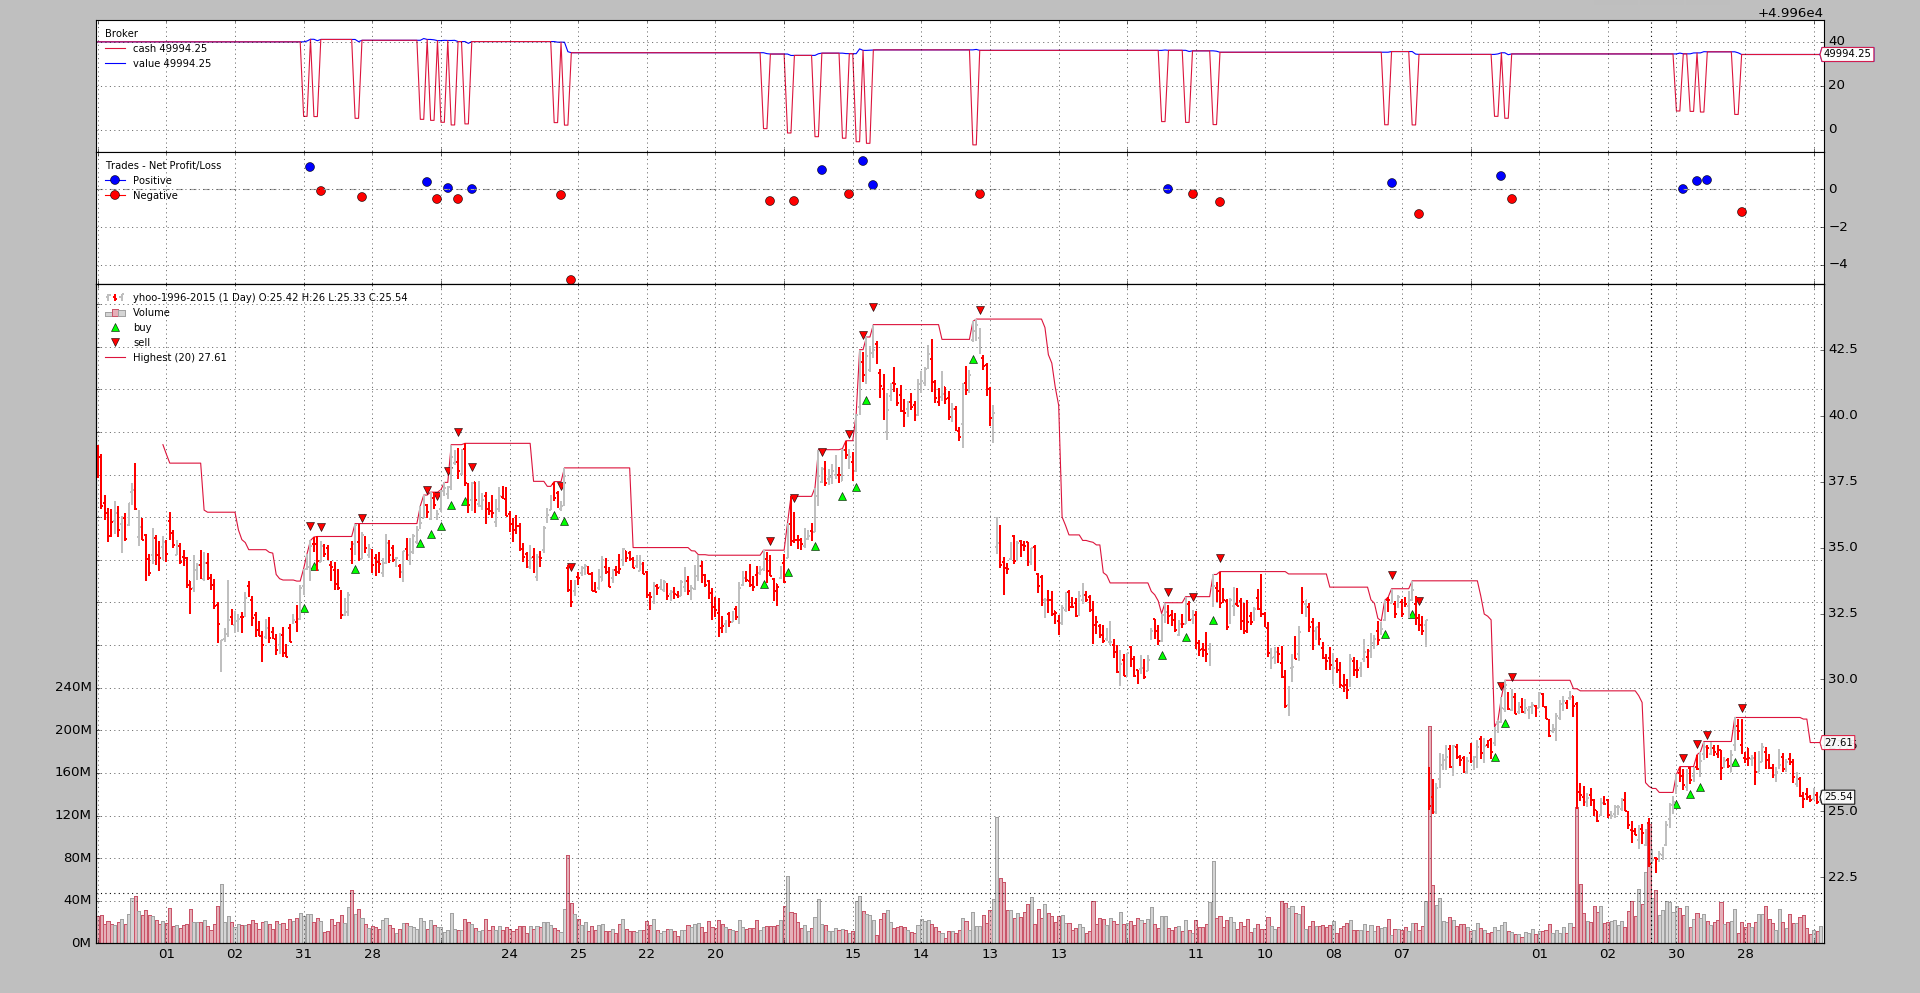Click the blue Positive legend marker
Screen dimensions: 1920x993
coord(115,181)
